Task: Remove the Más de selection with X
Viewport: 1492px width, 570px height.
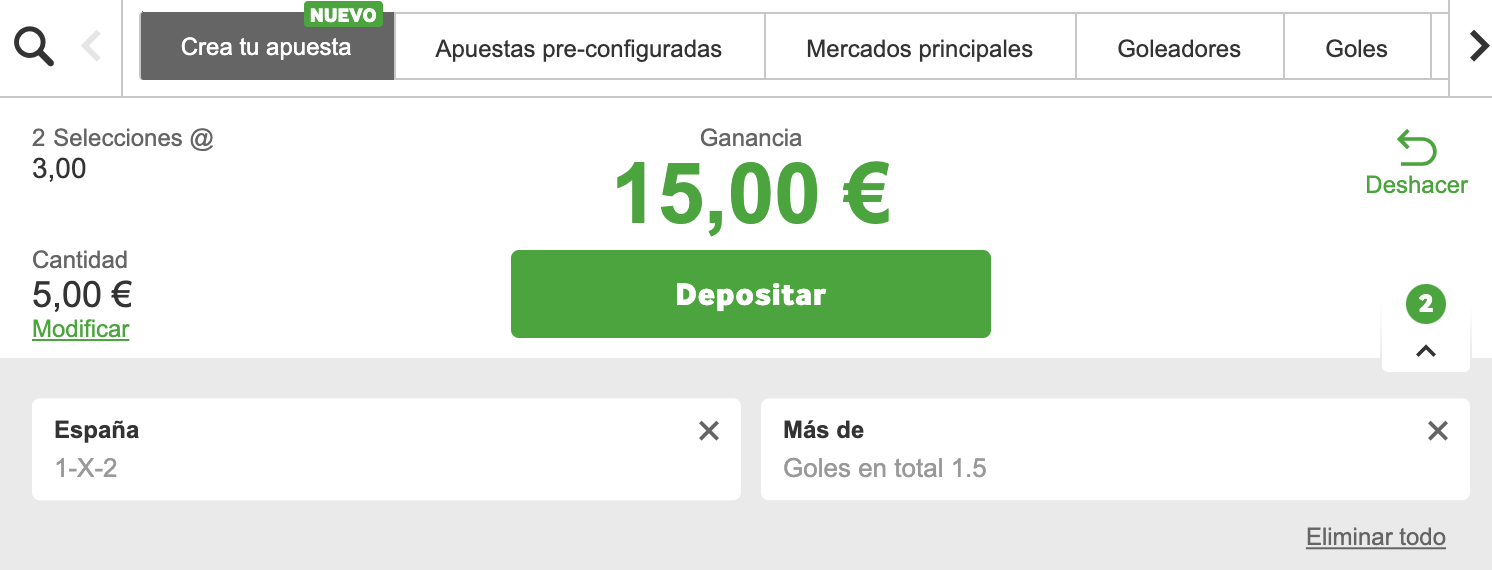Action: click(1437, 431)
